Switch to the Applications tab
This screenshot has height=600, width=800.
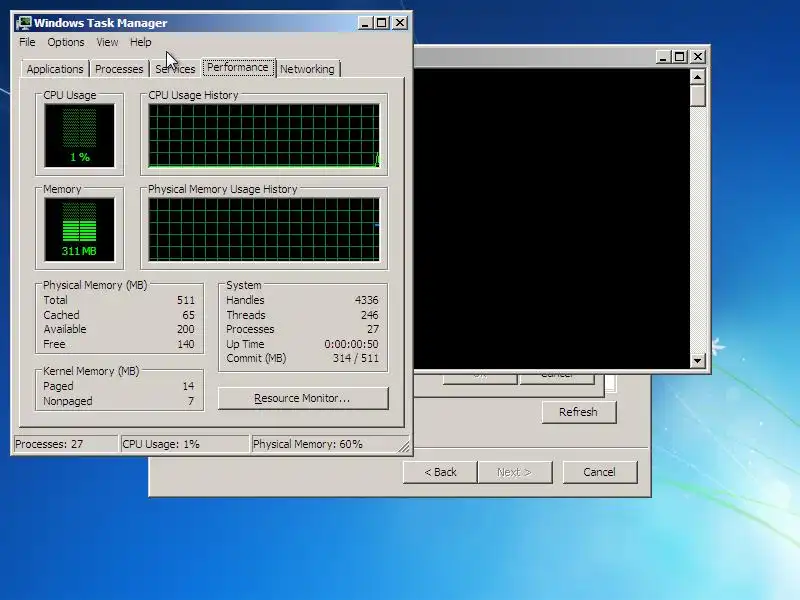(55, 69)
